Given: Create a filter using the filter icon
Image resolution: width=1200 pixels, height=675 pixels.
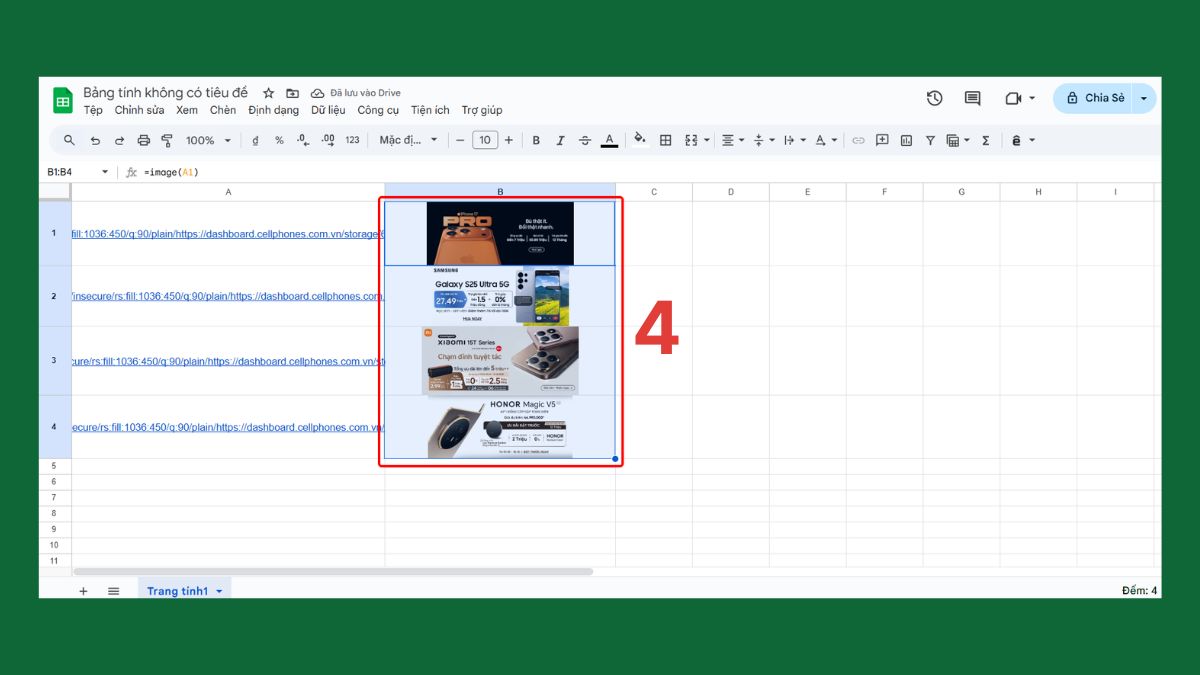Looking at the screenshot, I should 929,140.
